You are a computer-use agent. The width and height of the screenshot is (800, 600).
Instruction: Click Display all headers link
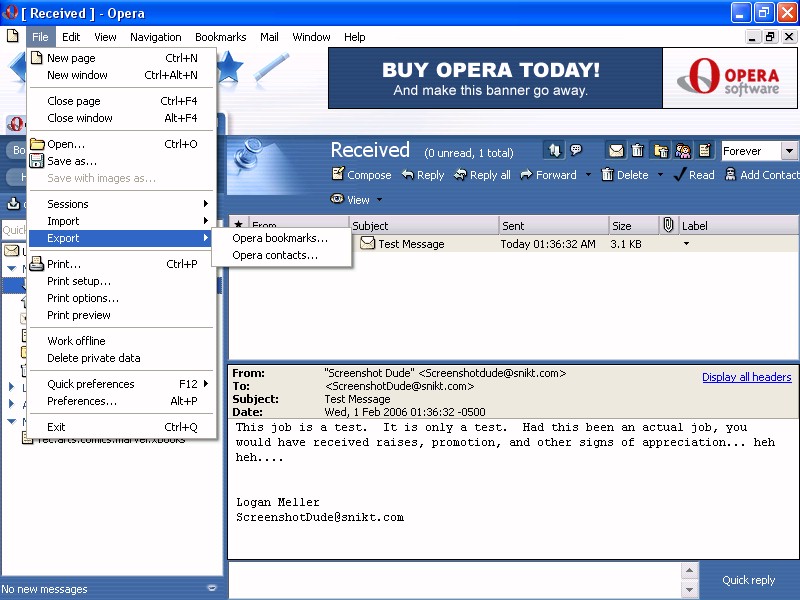[746, 377]
